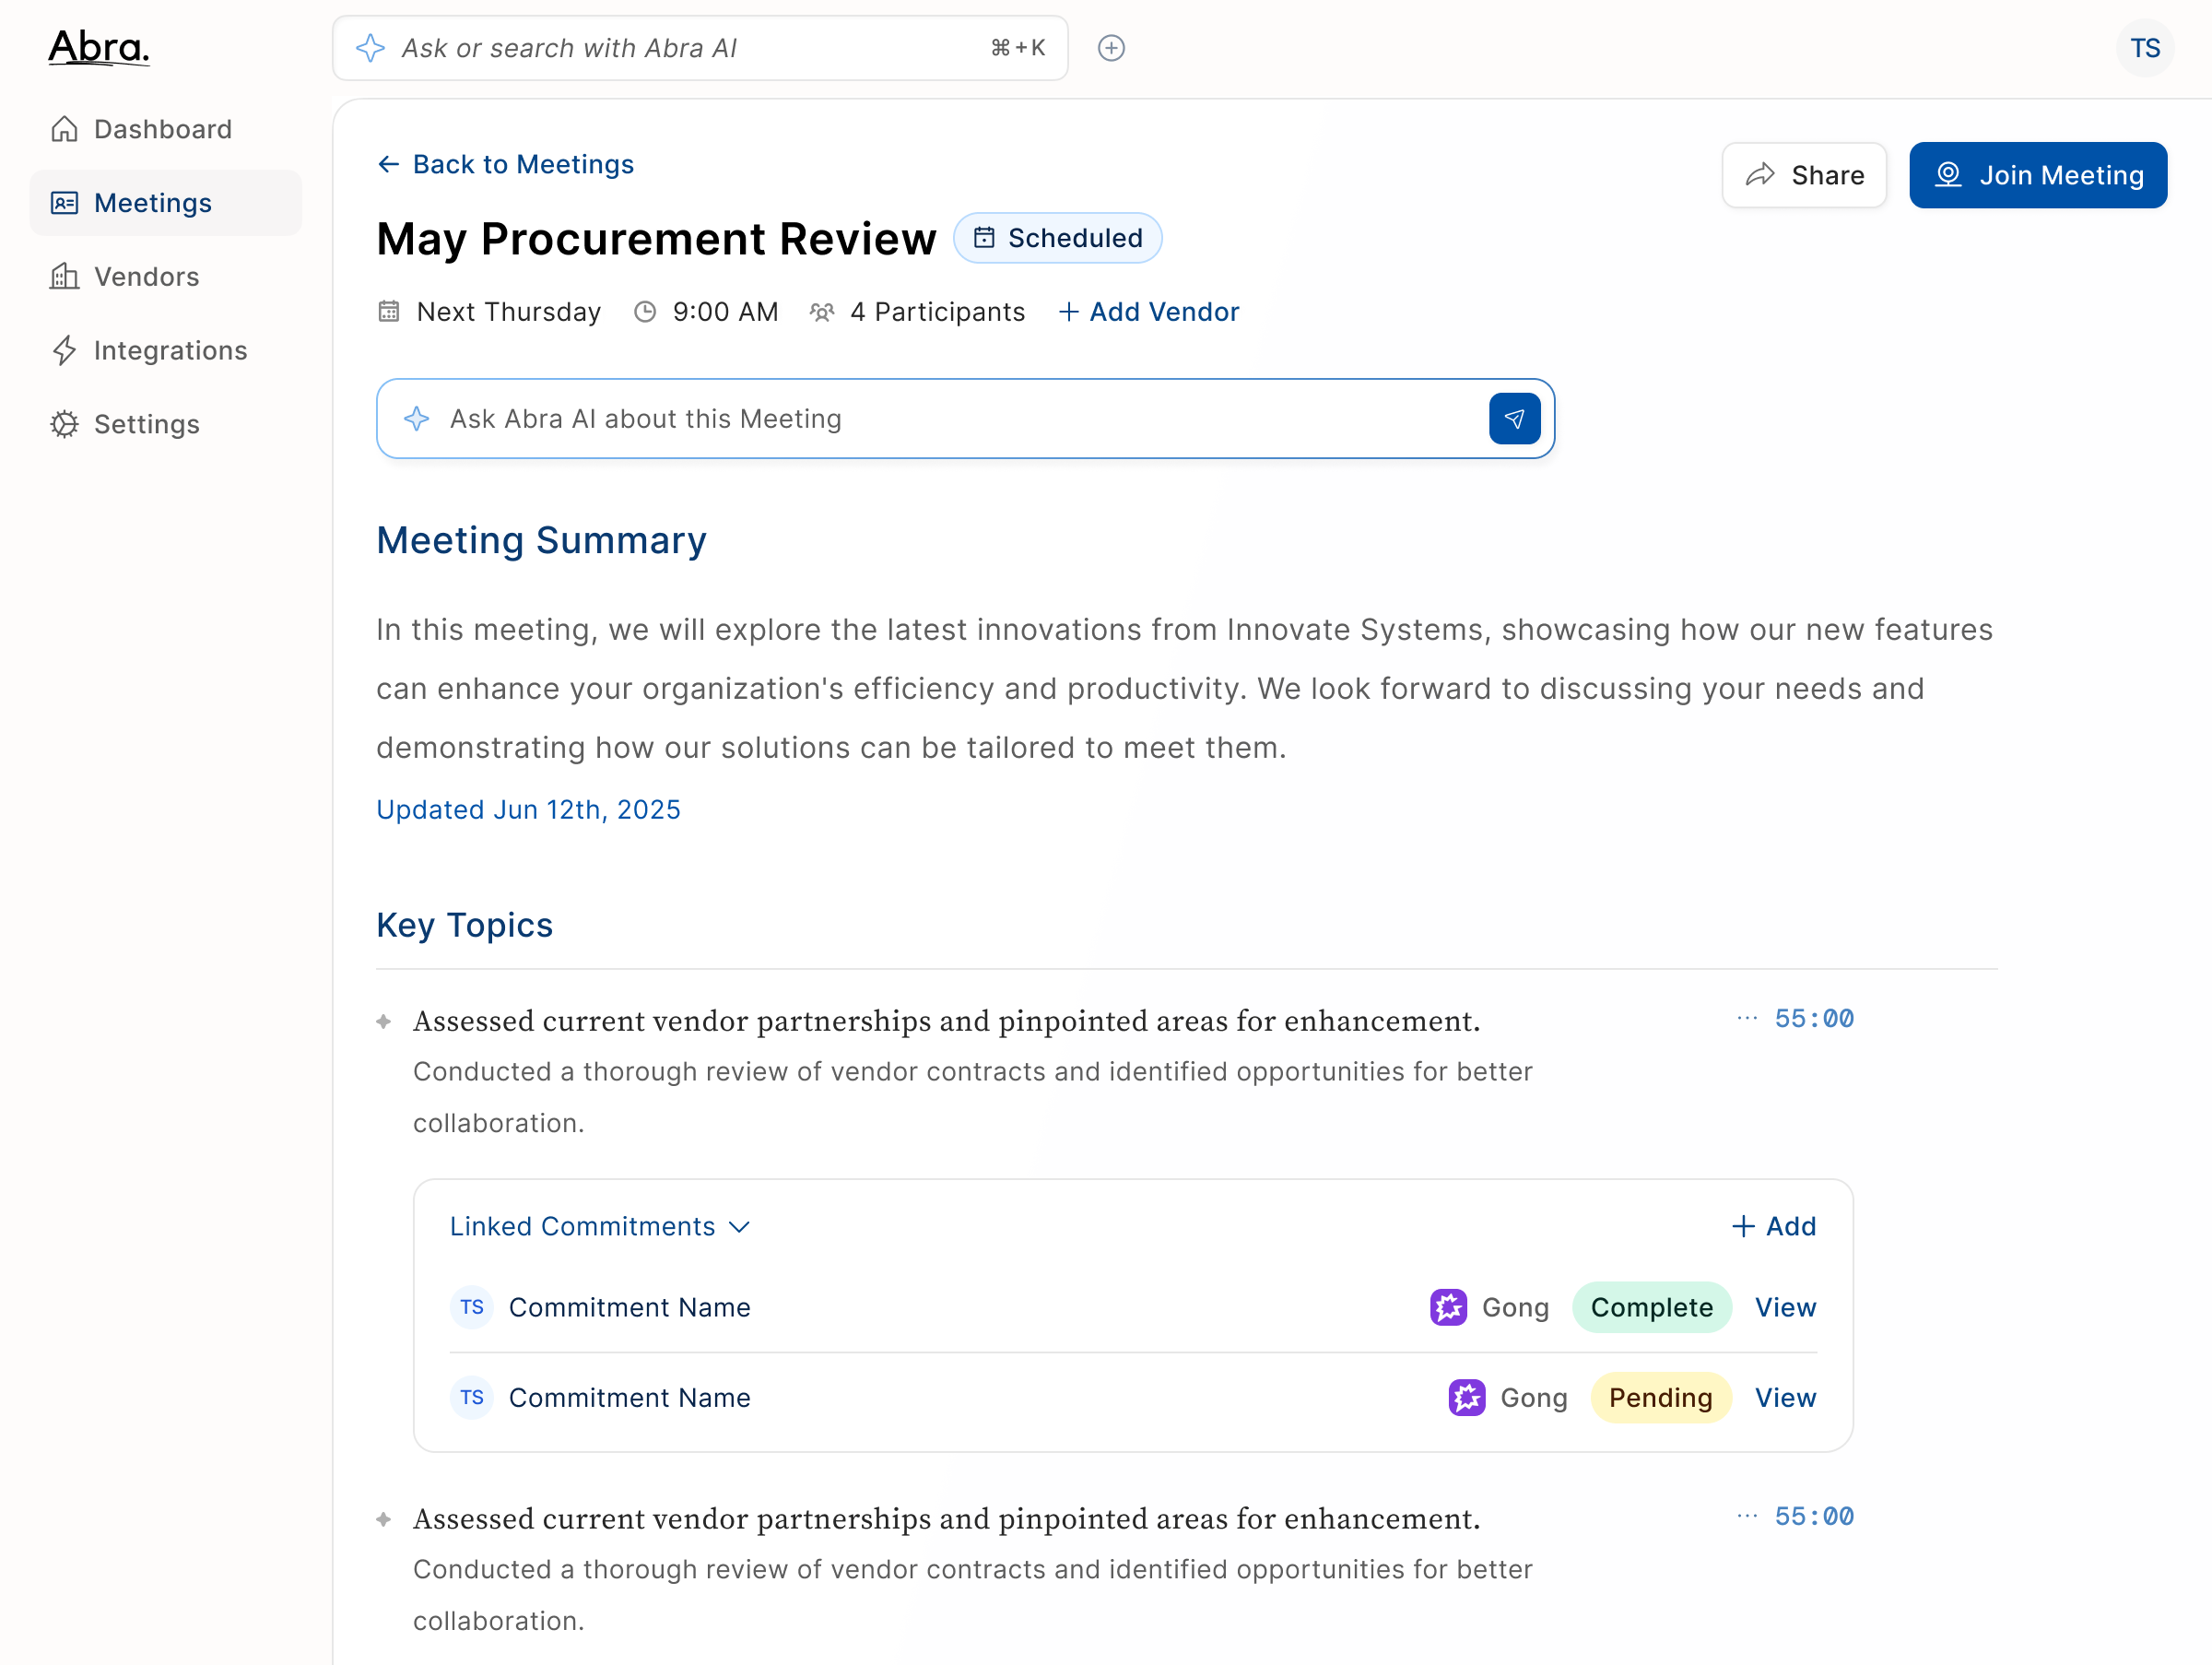Open the Updated Jun 12th, 2025 link
2212x1665 pixels.
coord(528,808)
